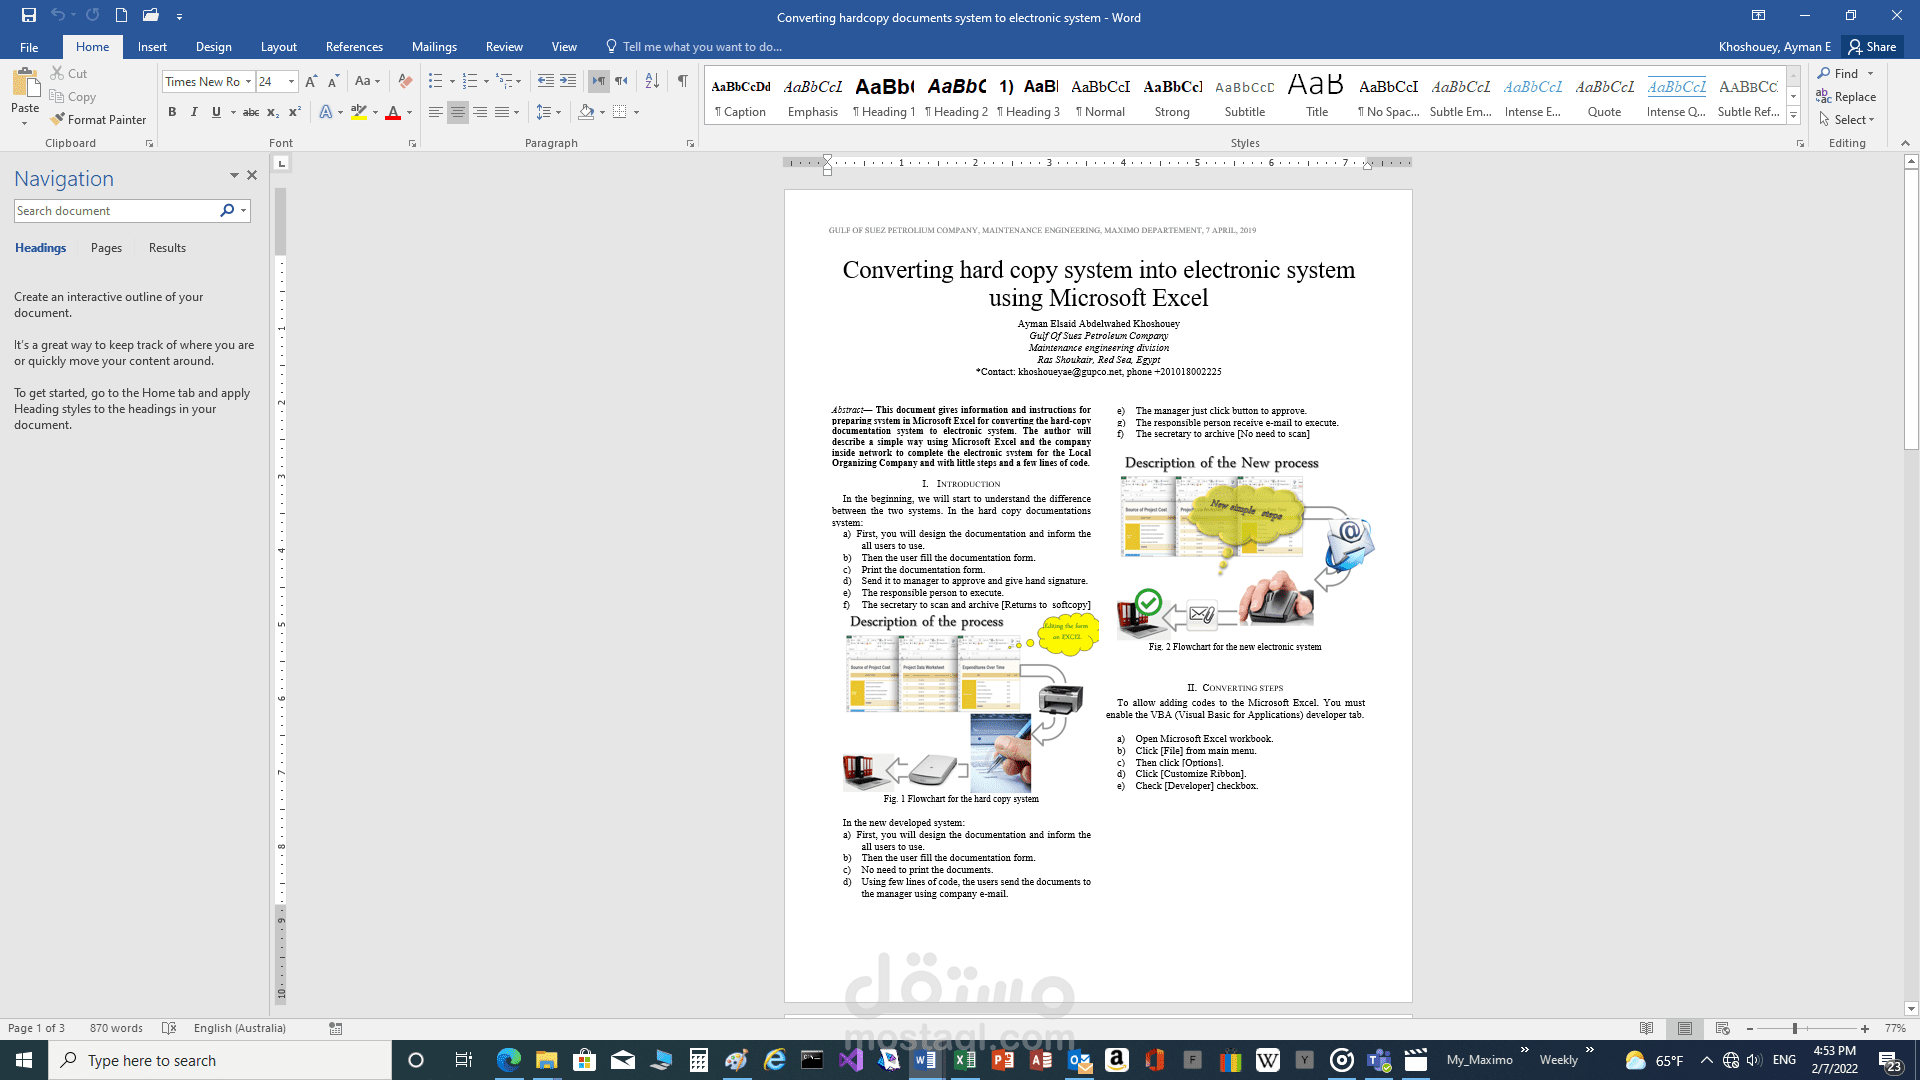Apply strikethrough formatting
The width and height of the screenshot is (1920, 1080).
point(251,112)
